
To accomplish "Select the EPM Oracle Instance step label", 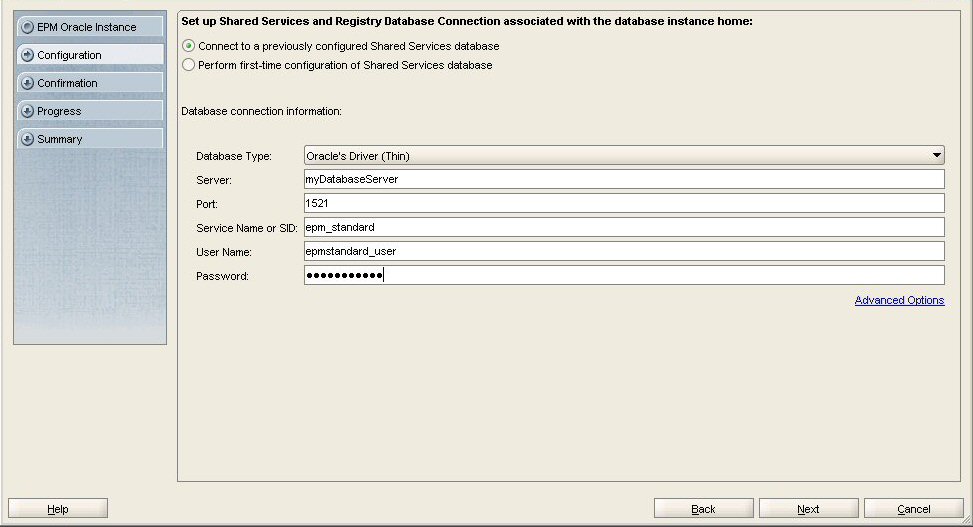I will (86, 27).
